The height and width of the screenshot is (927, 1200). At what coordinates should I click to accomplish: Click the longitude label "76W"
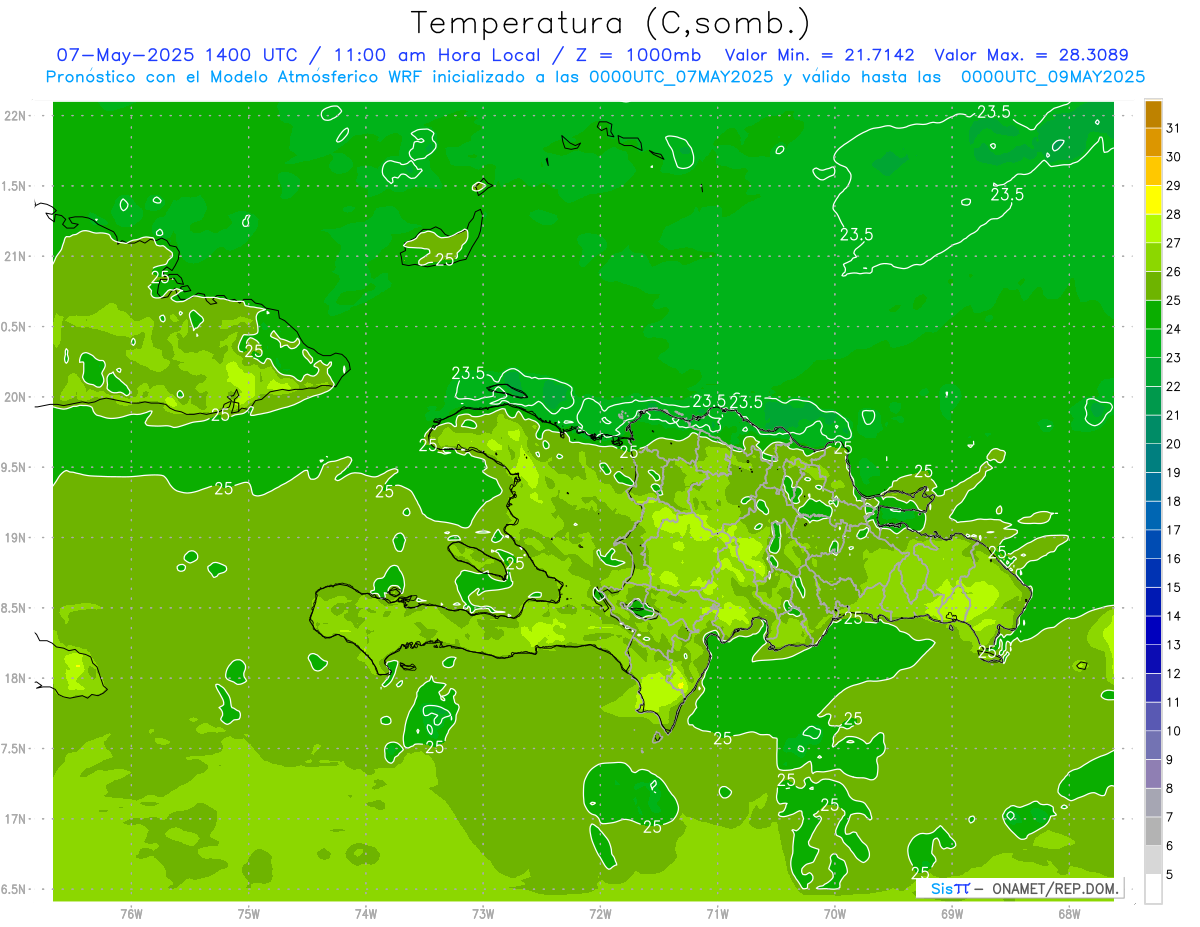pos(131,914)
